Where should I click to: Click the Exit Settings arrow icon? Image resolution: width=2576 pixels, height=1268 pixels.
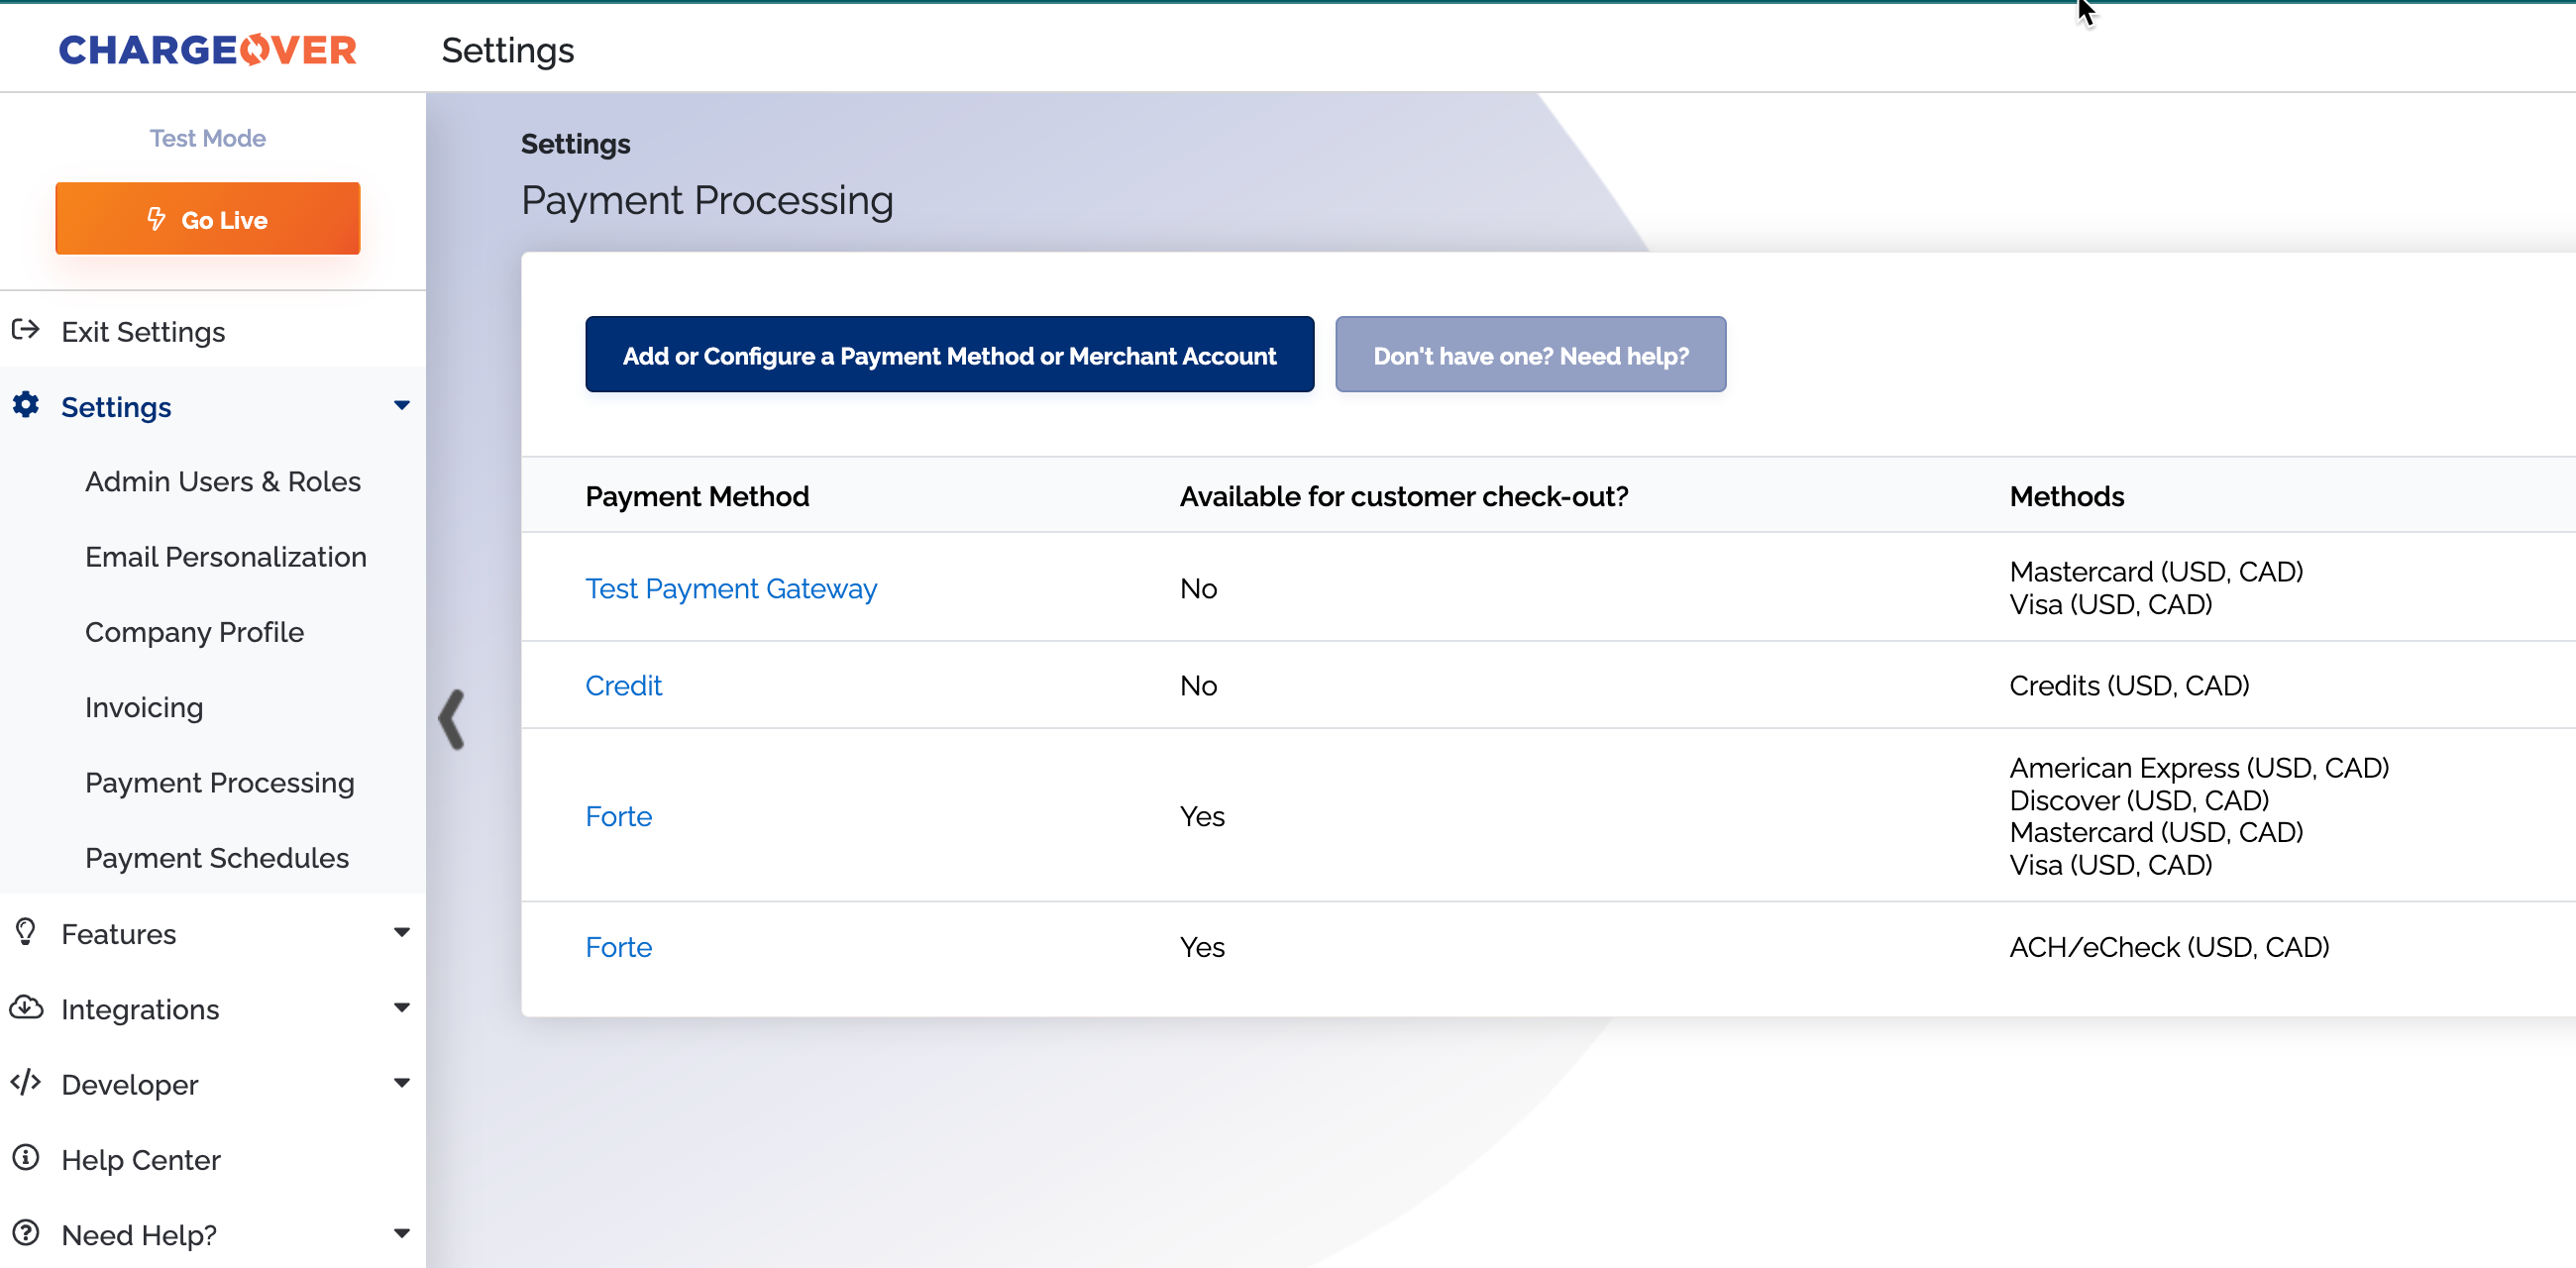(x=26, y=329)
